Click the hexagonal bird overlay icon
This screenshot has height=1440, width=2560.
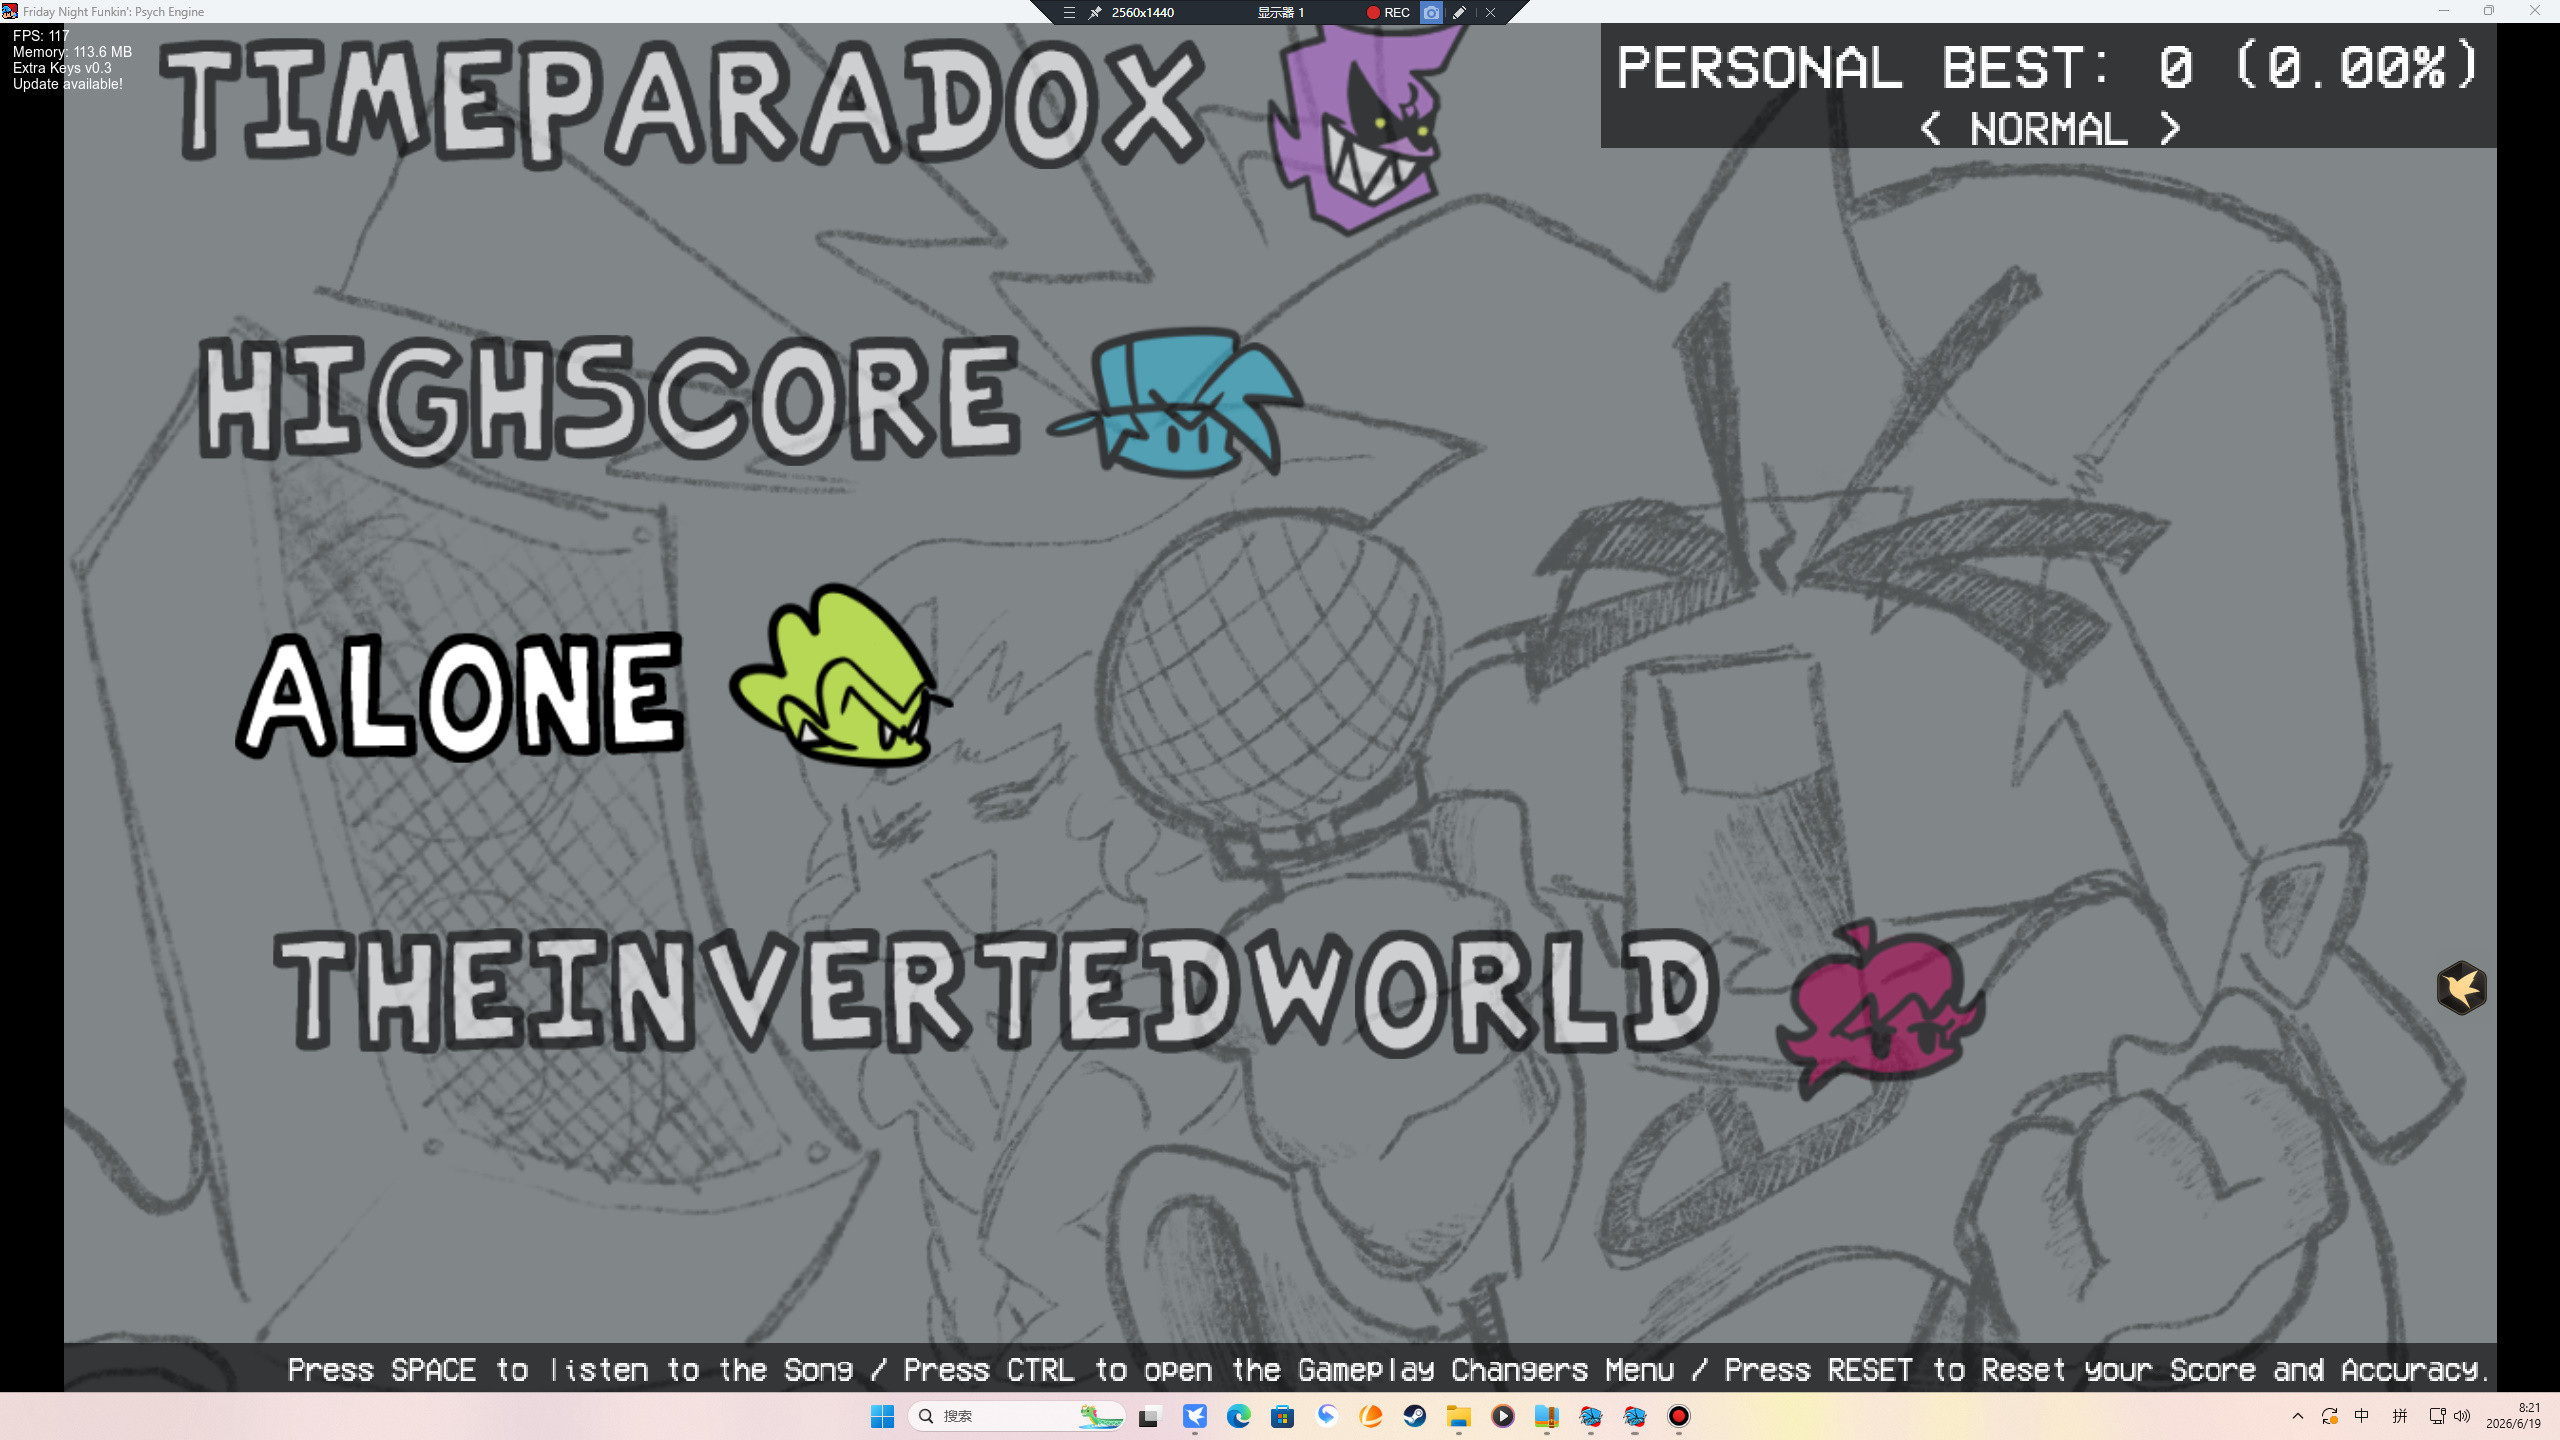[2461, 988]
